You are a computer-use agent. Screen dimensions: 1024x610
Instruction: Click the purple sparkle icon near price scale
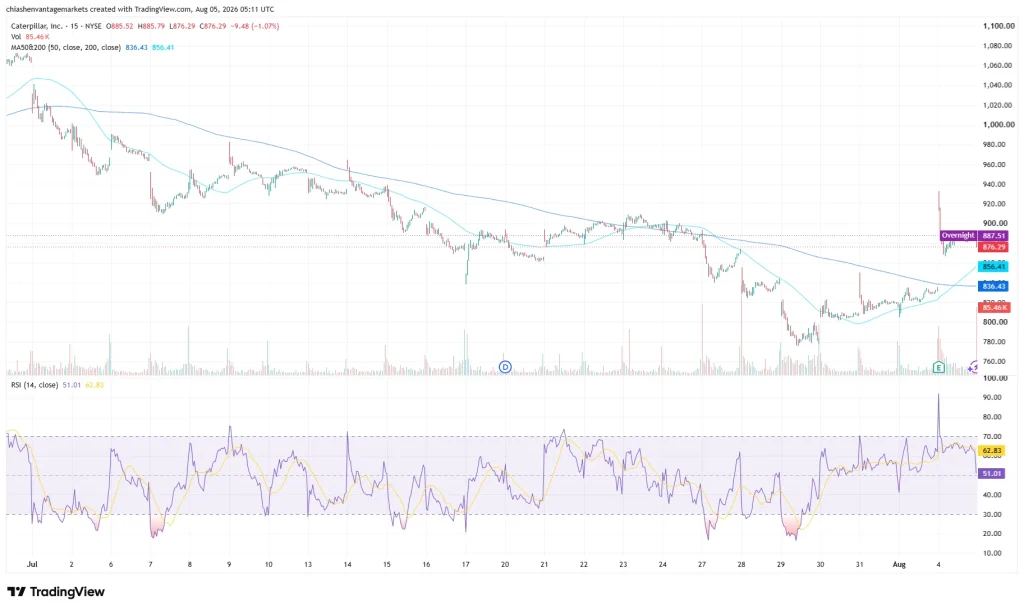973,368
